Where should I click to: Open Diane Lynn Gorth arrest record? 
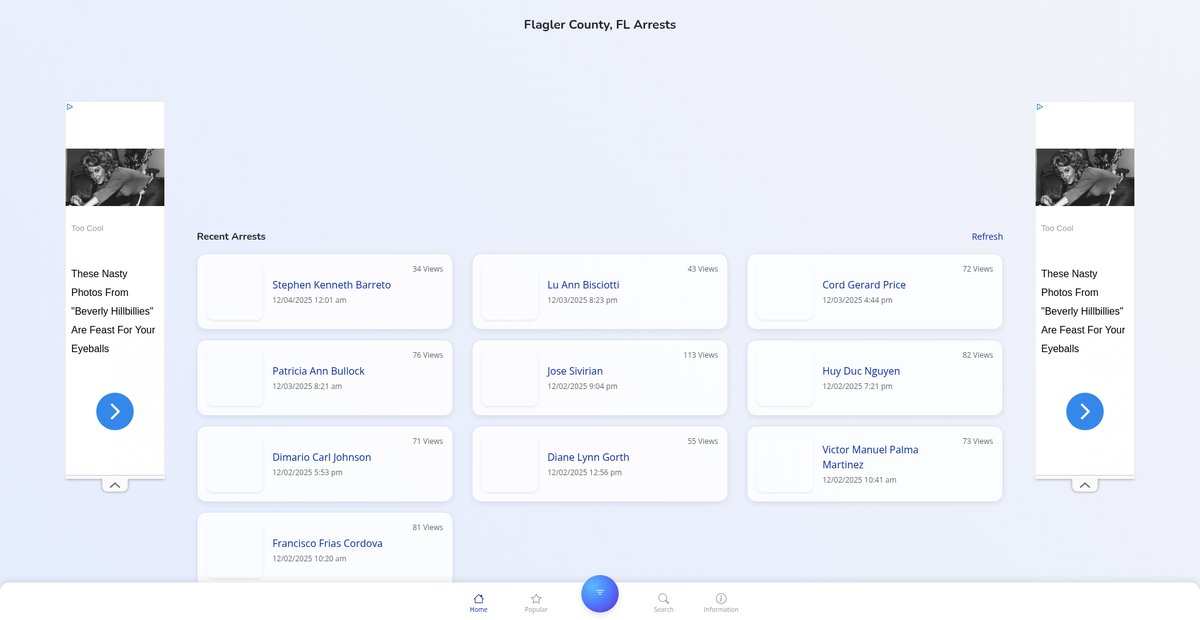point(600,464)
